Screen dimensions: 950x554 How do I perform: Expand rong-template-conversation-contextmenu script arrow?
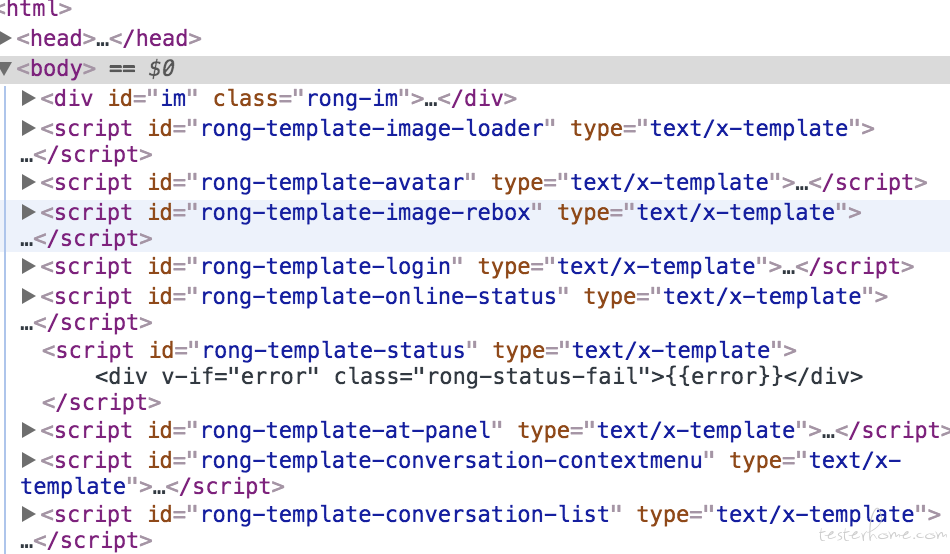click(x=28, y=461)
